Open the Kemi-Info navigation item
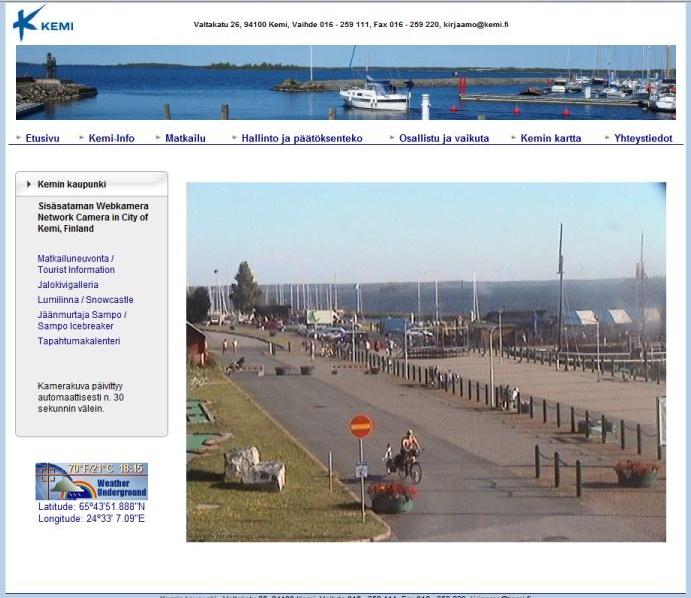This screenshot has width=691, height=598. pos(111,138)
